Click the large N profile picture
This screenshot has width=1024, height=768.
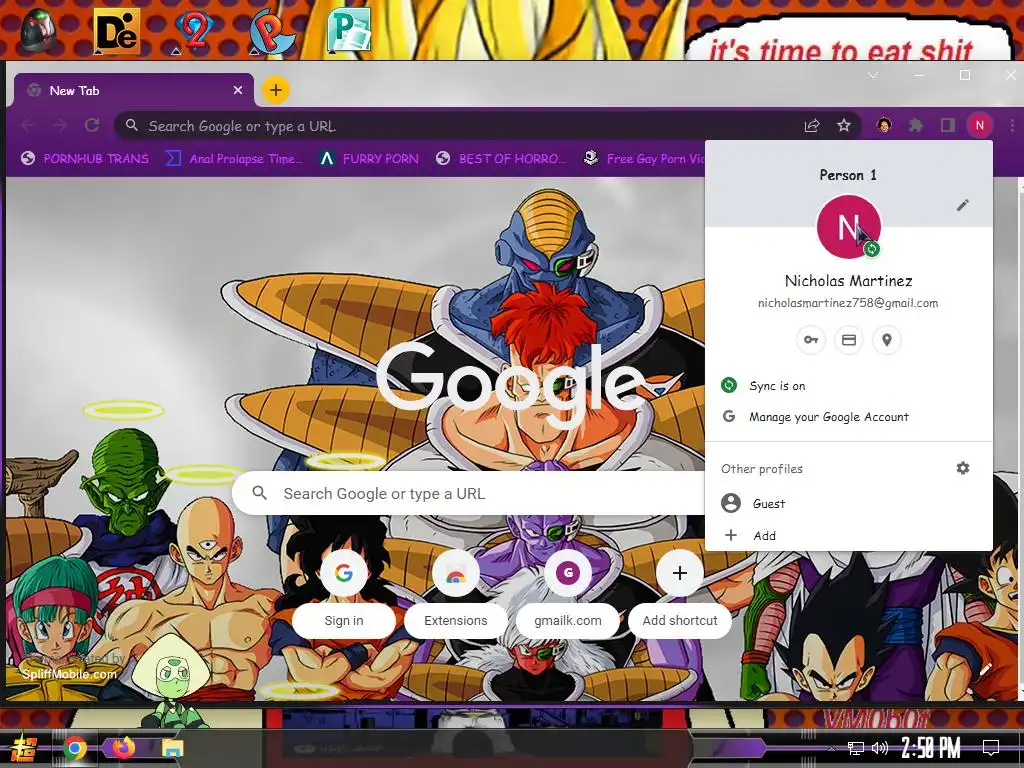pyautogui.click(x=848, y=227)
